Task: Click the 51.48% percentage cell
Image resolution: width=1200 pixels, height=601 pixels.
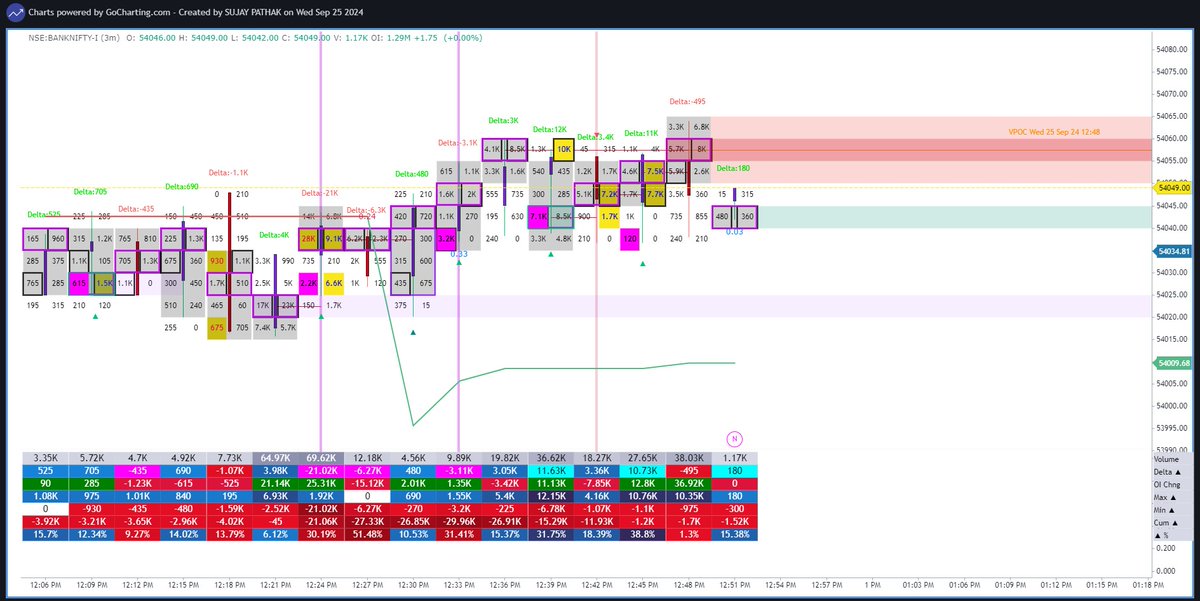Action: [365, 535]
